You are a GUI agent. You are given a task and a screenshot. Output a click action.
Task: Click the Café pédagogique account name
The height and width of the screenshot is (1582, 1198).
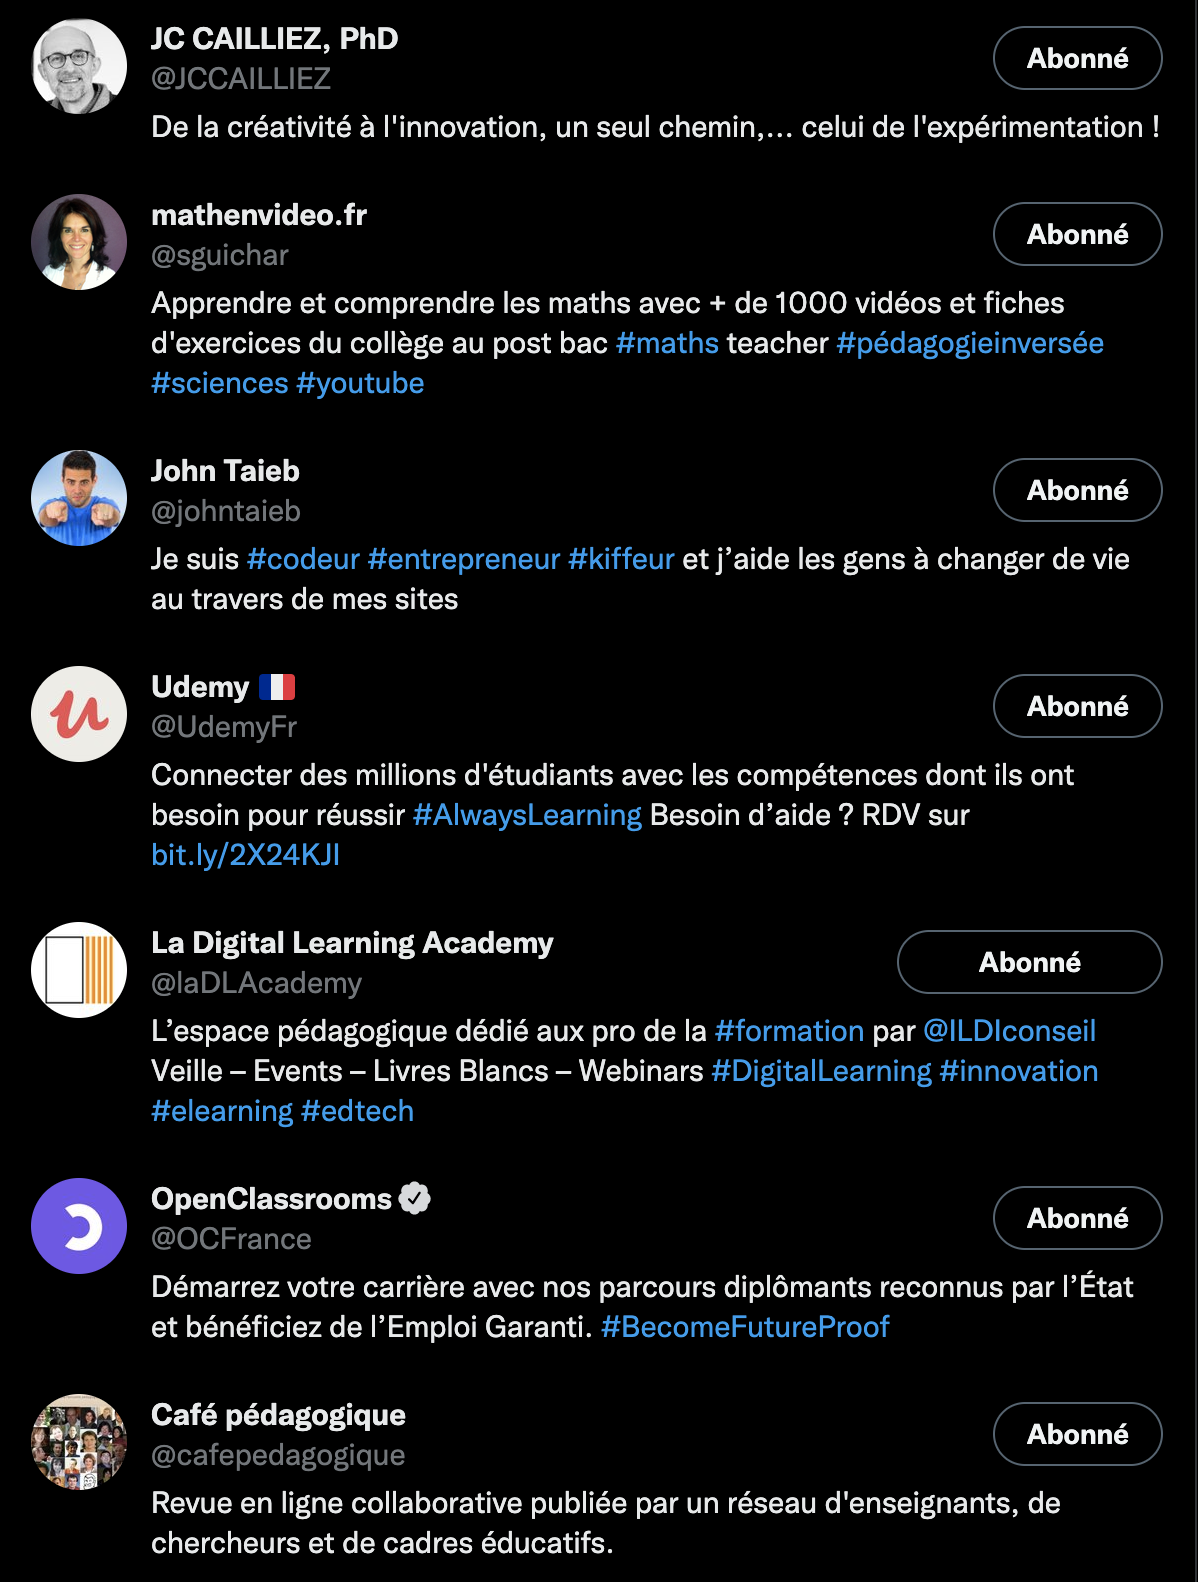pyautogui.click(x=278, y=1415)
